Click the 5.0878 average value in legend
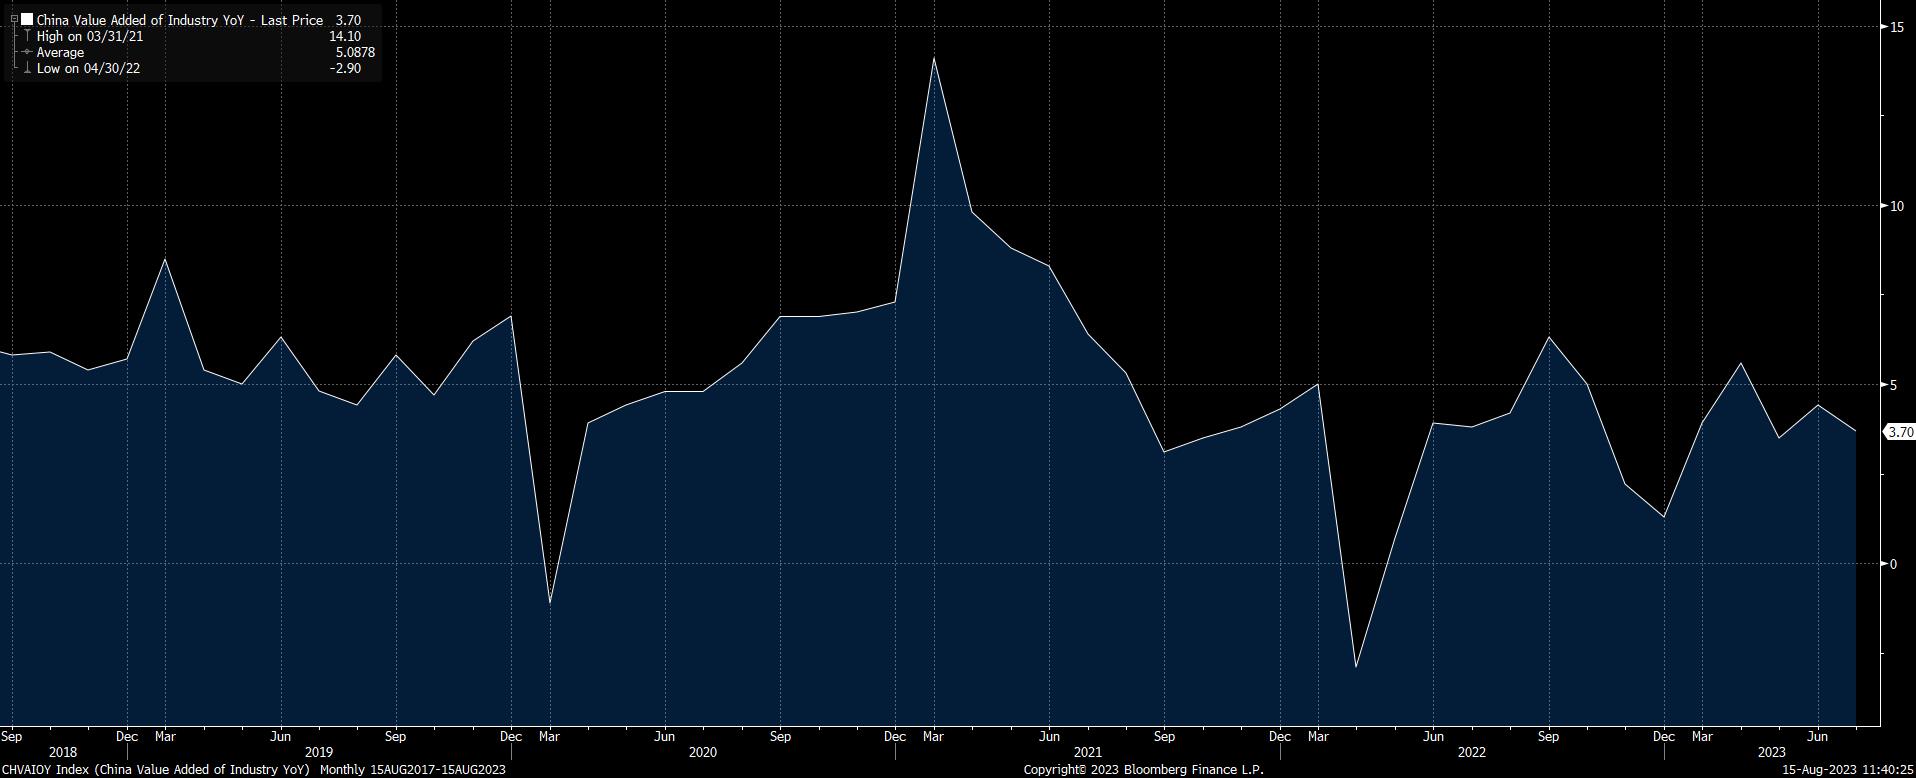The width and height of the screenshot is (1916, 778). pos(355,52)
